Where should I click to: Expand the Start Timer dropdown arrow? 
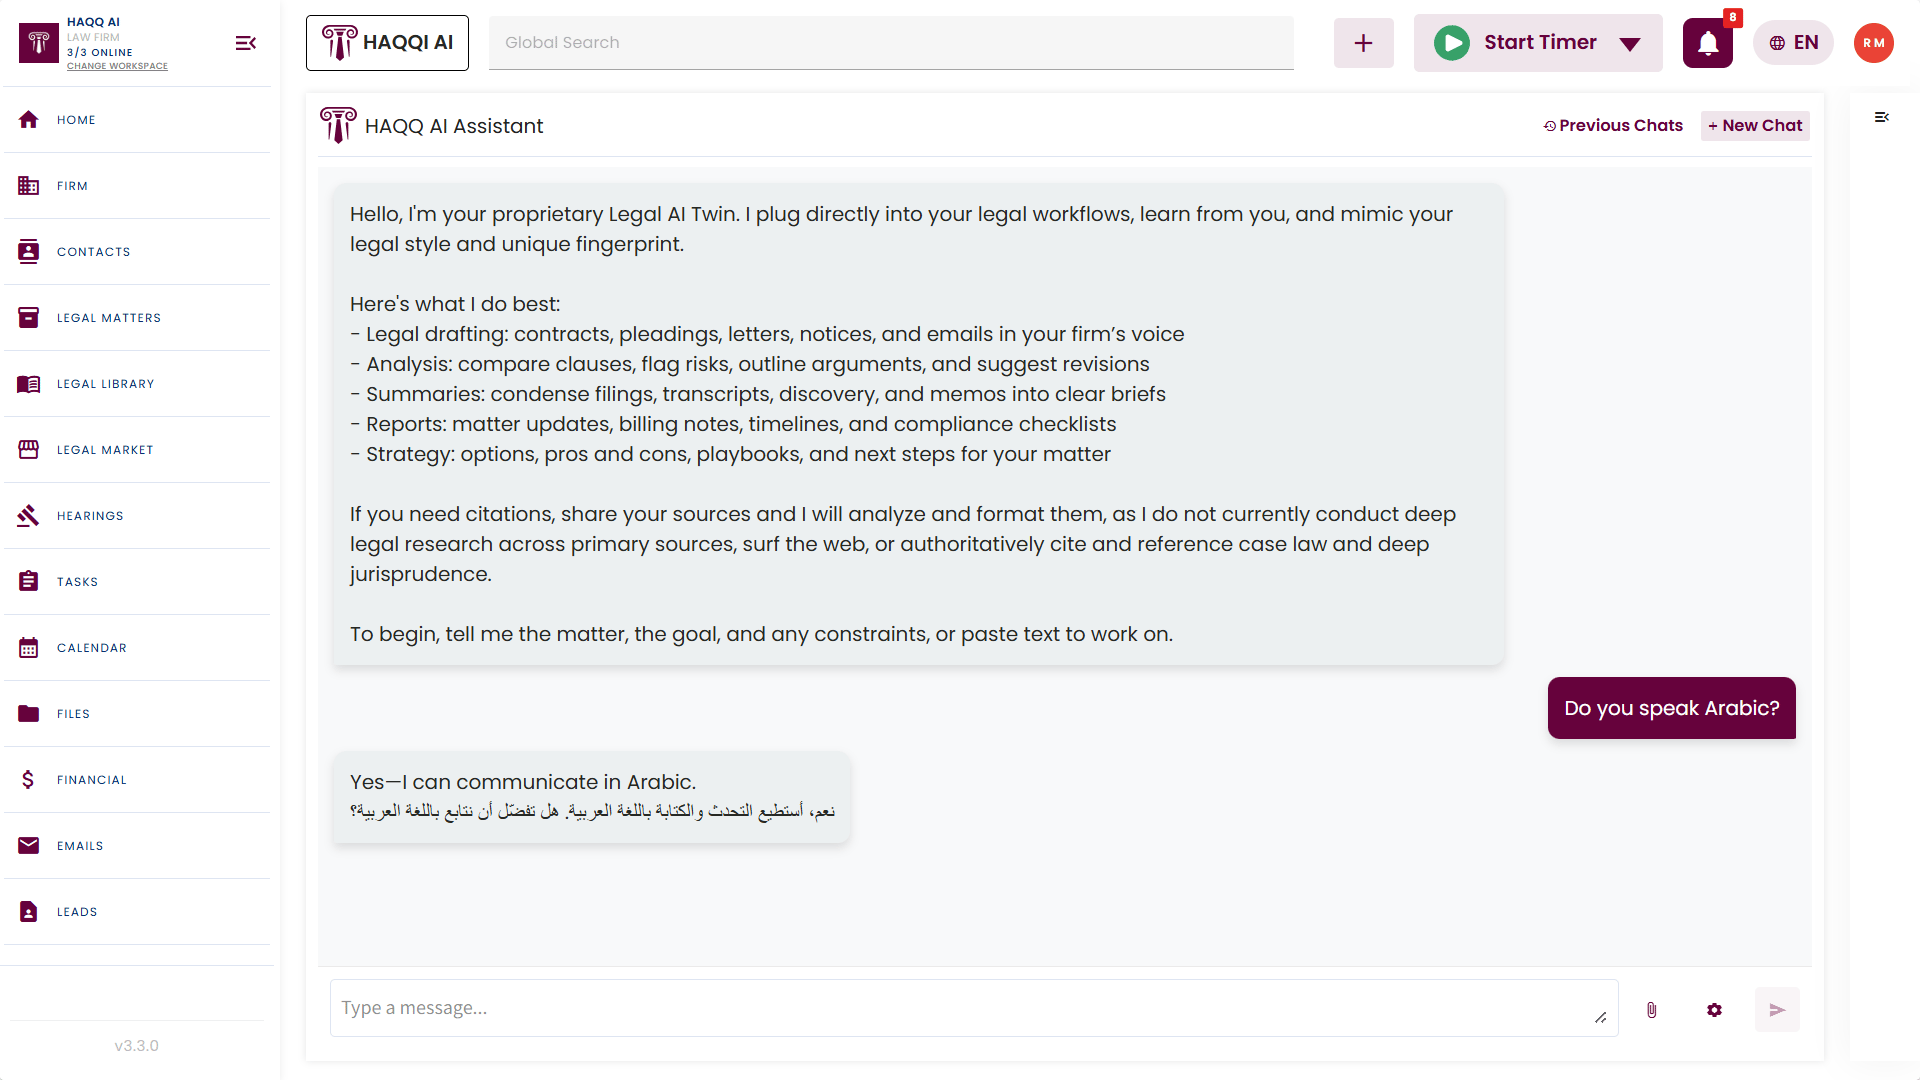[1630, 44]
